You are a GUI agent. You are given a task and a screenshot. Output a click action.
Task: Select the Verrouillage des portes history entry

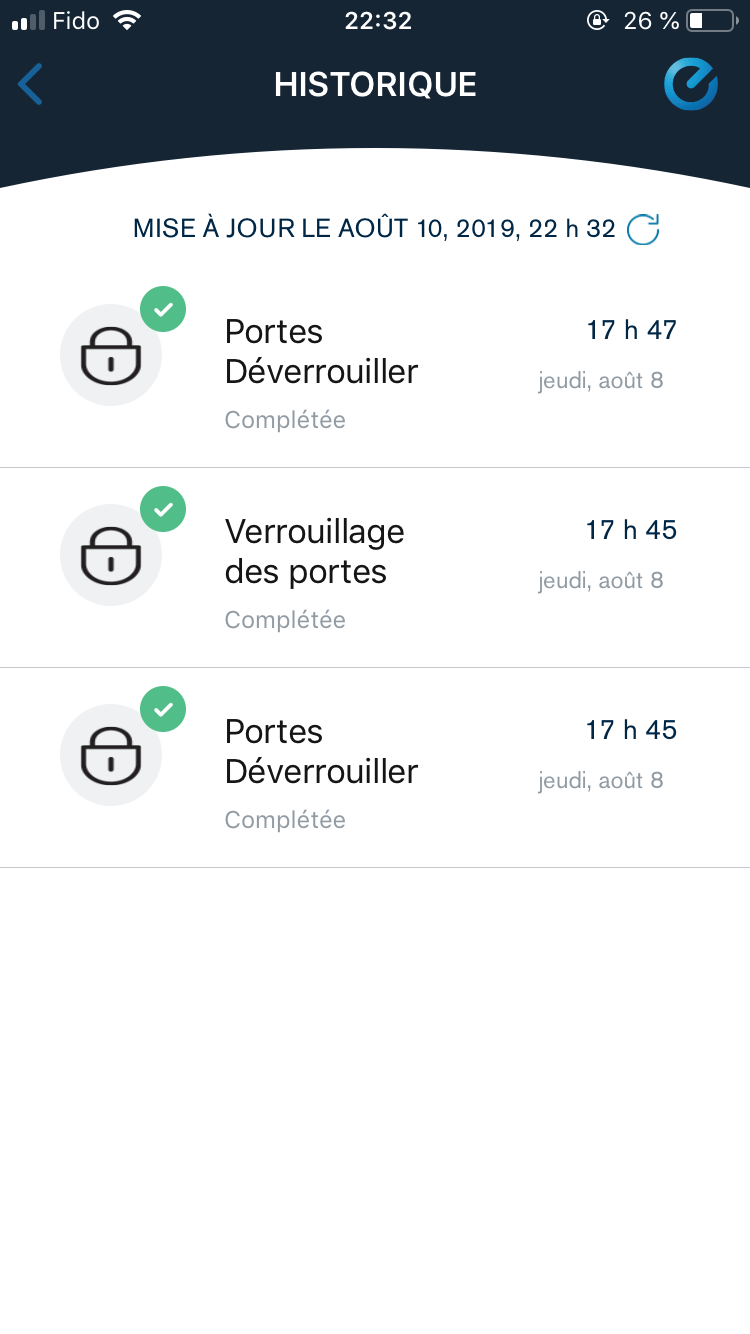(x=314, y=552)
